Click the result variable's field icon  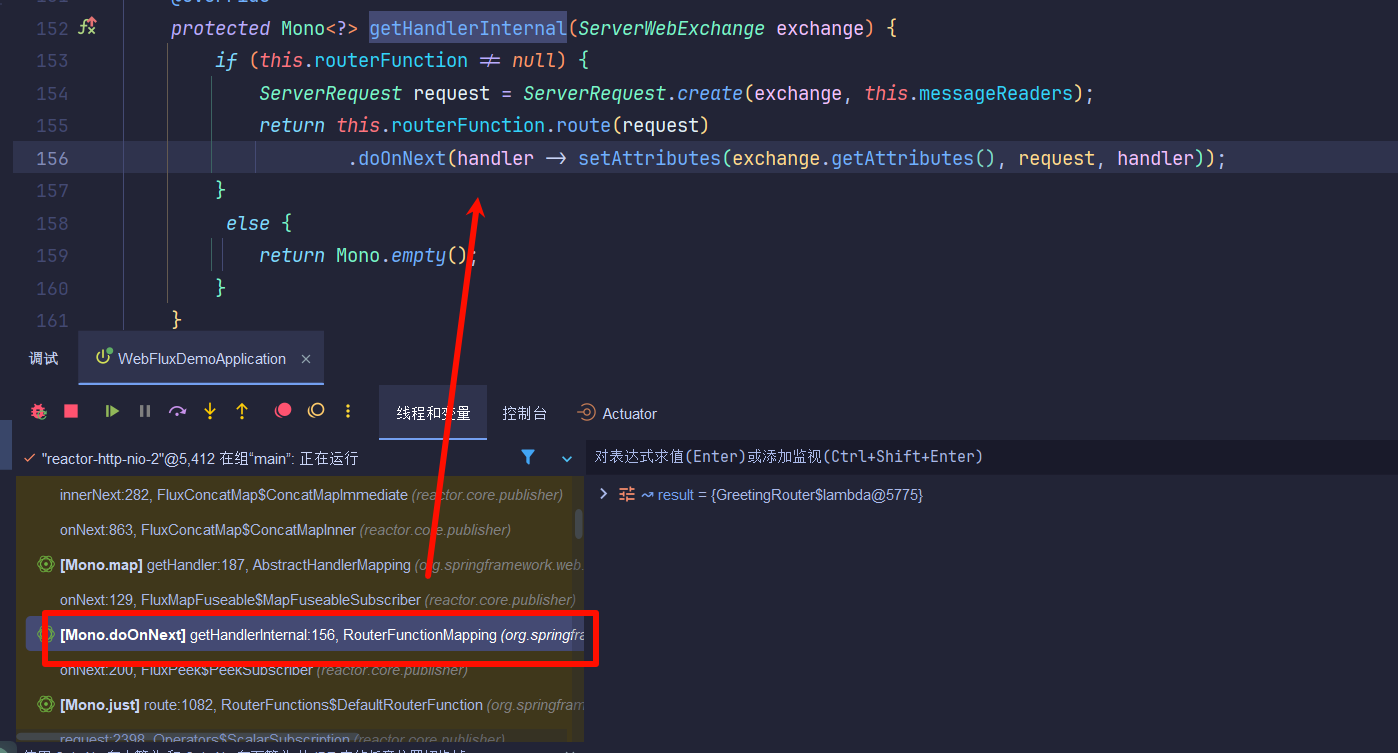pos(627,494)
